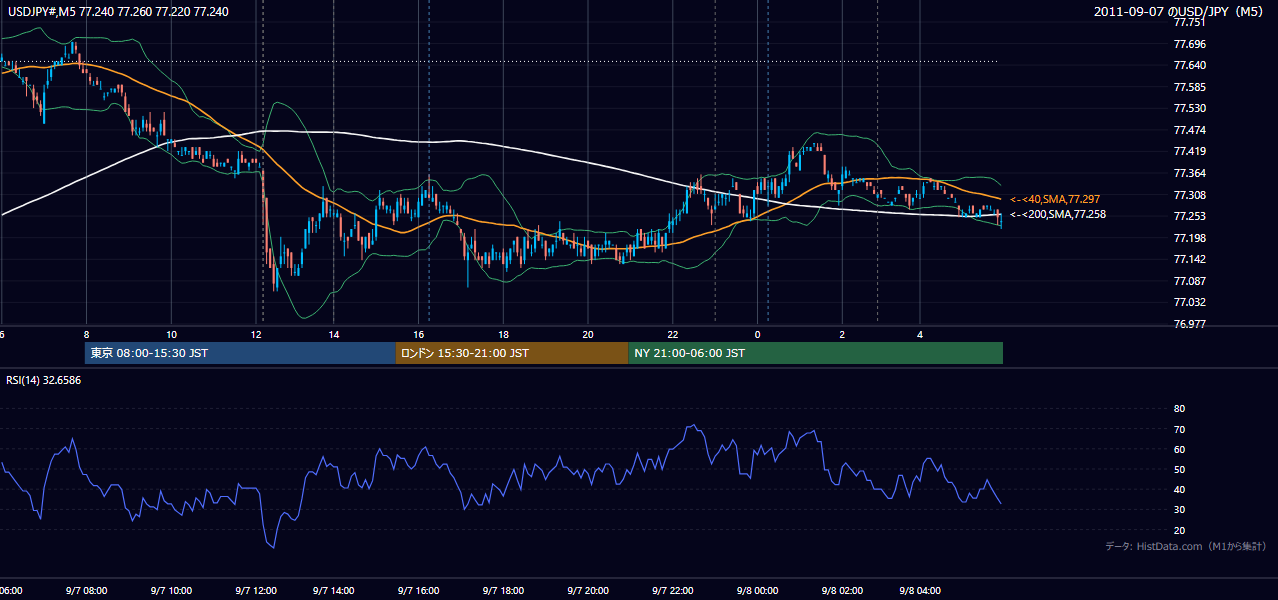Click RSI axis level 70

(x=1179, y=429)
